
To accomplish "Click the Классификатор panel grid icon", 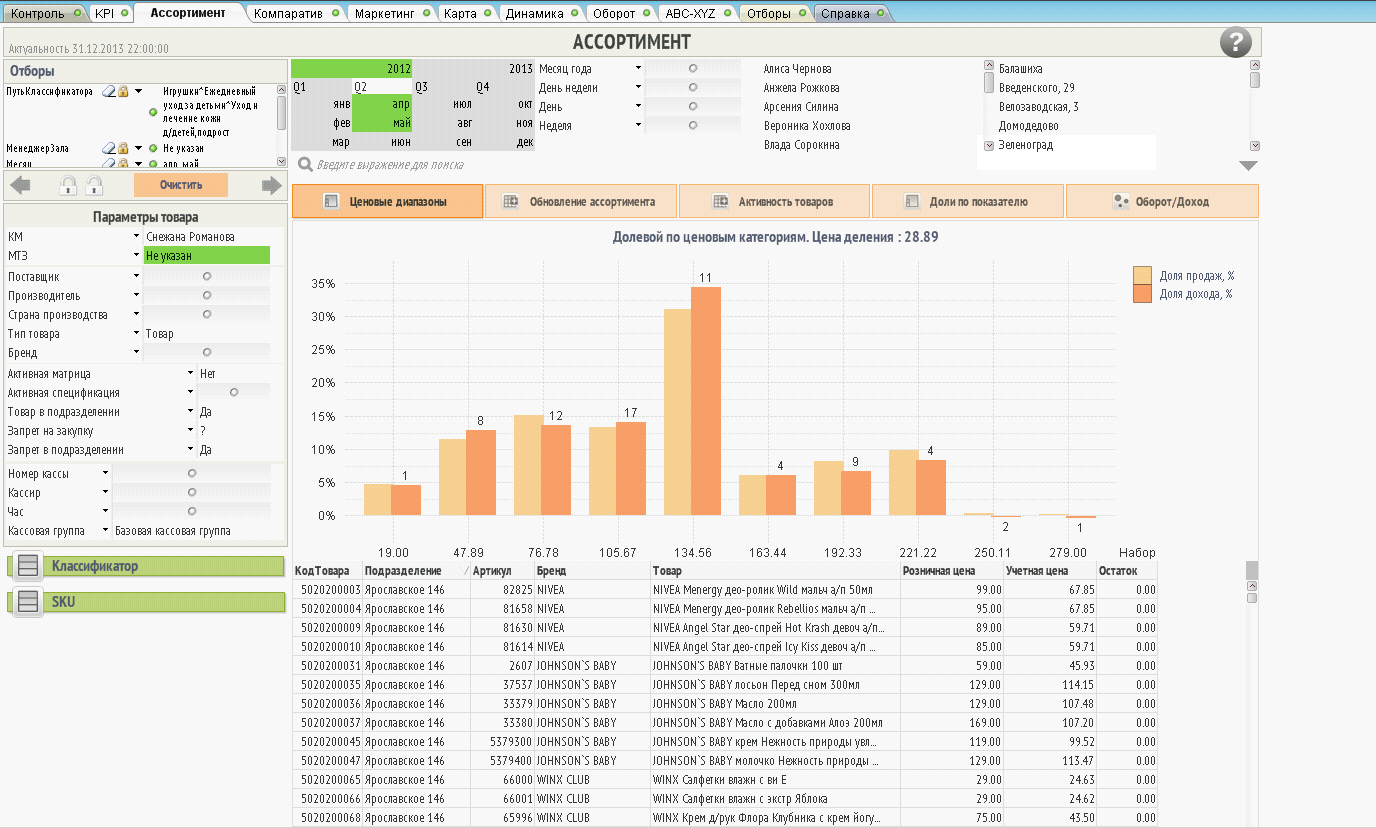I will click(x=29, y=566).
